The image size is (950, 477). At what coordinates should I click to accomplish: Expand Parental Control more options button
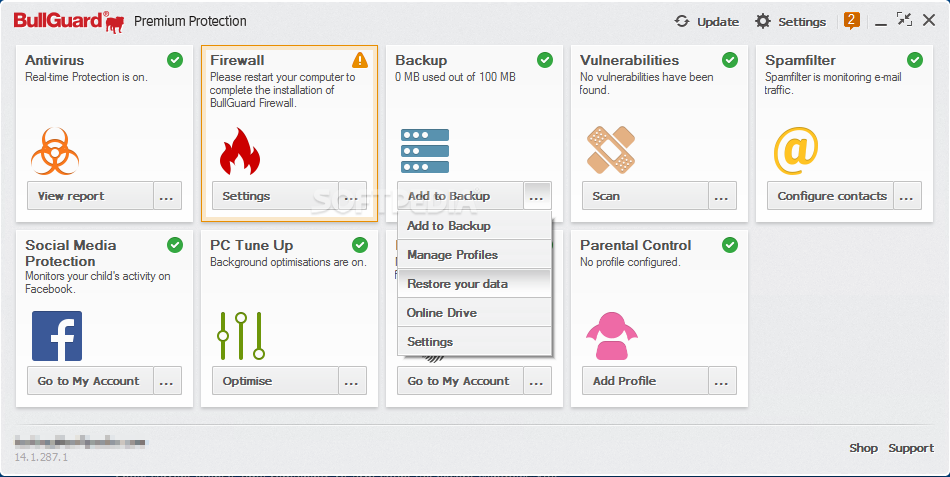pos(722,381)
